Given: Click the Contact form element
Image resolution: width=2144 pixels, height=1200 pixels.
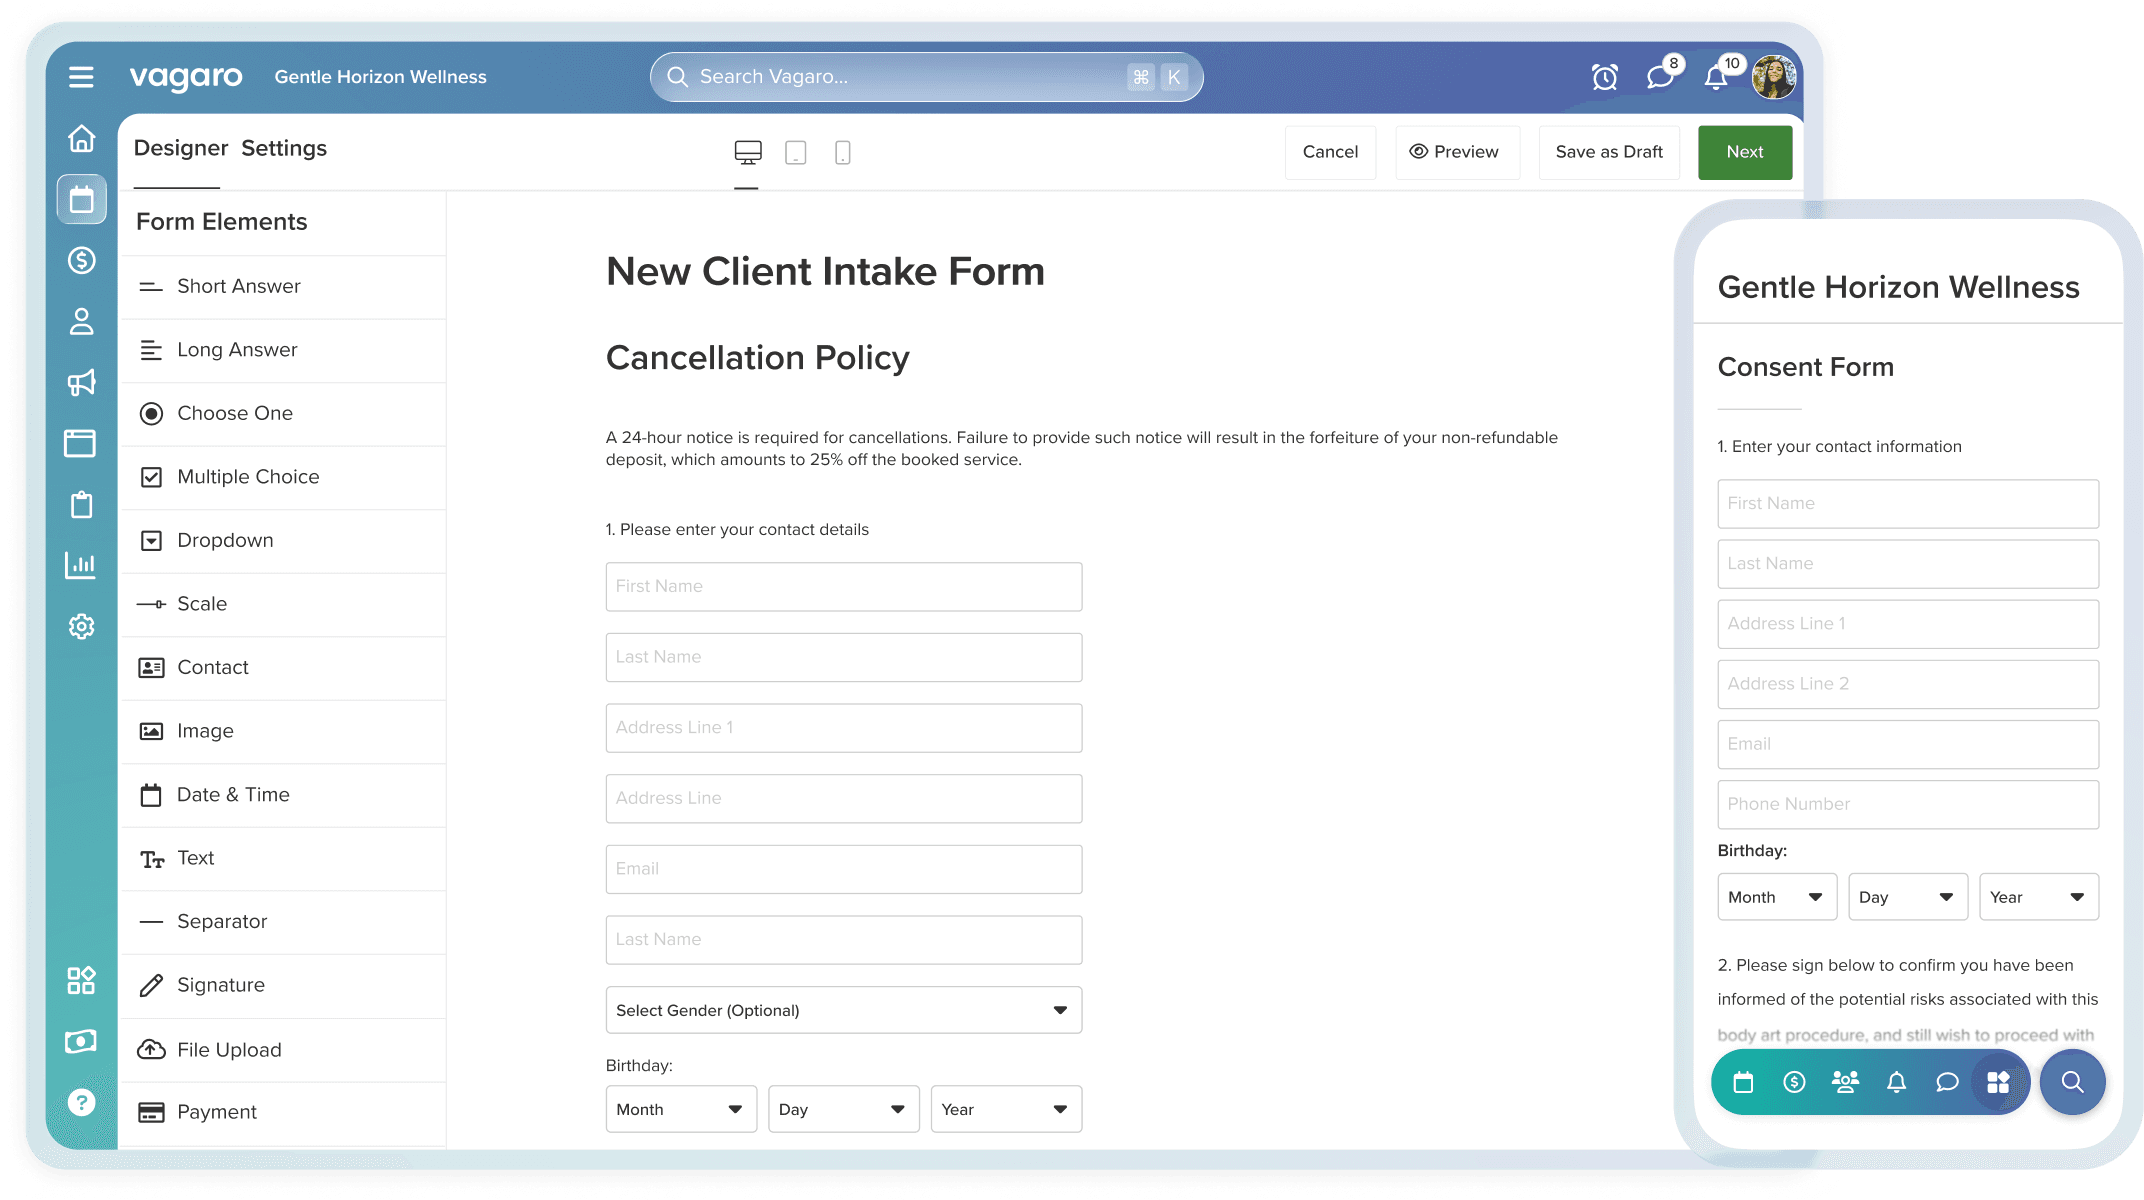Looking at the screenshot, I should click(x=211, y=667).
